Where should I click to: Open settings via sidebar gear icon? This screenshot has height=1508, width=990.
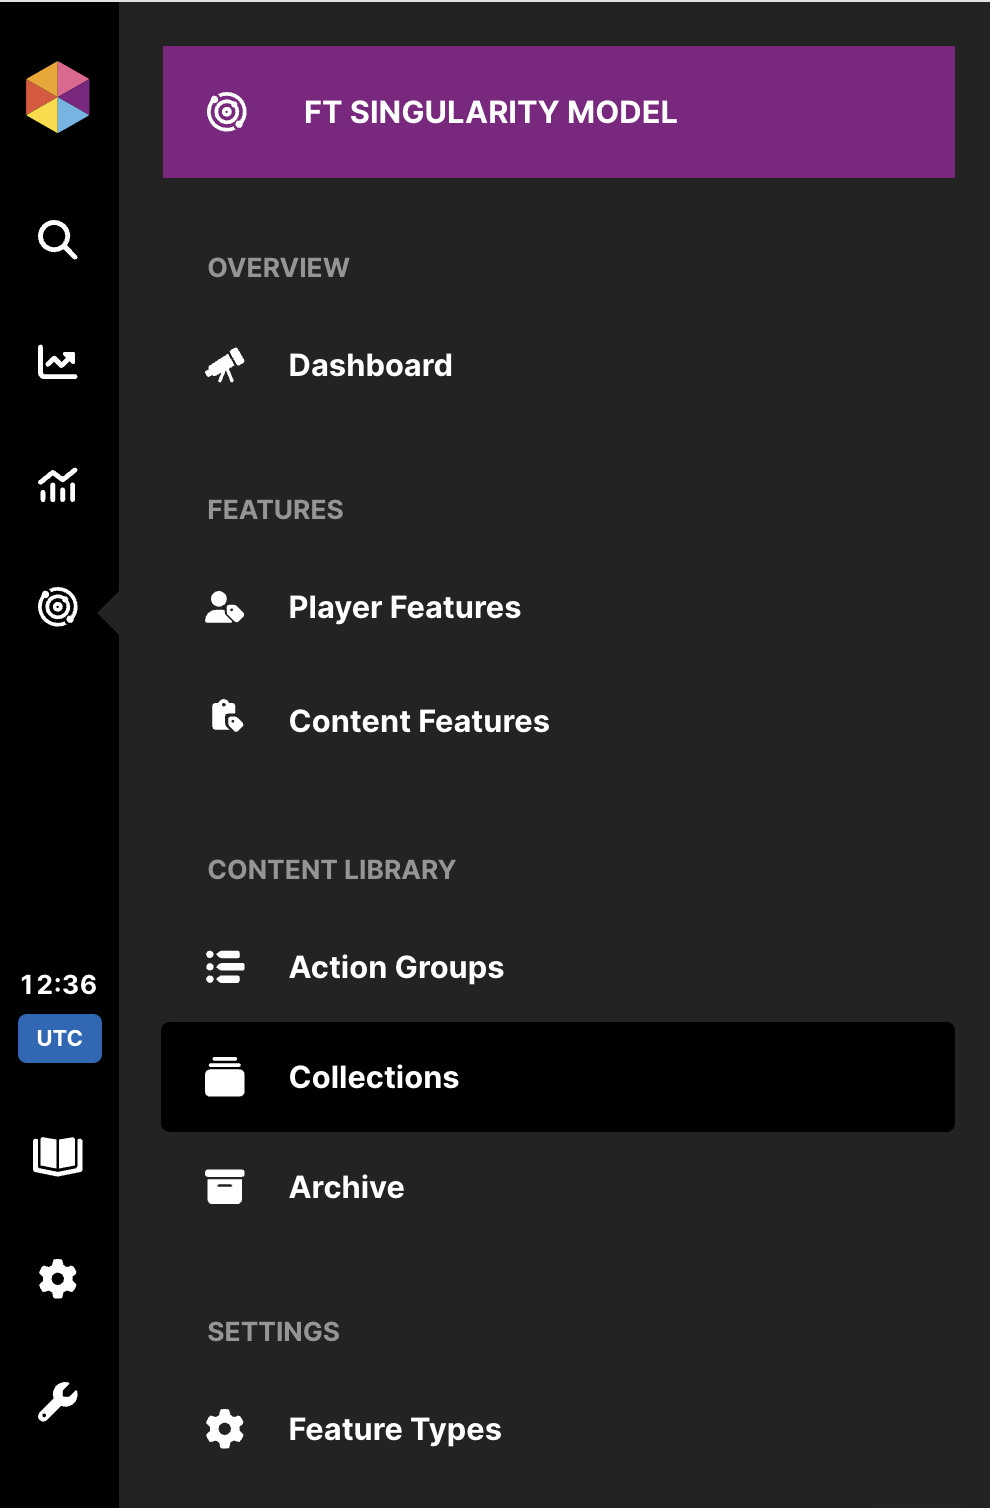[58, 1279]
